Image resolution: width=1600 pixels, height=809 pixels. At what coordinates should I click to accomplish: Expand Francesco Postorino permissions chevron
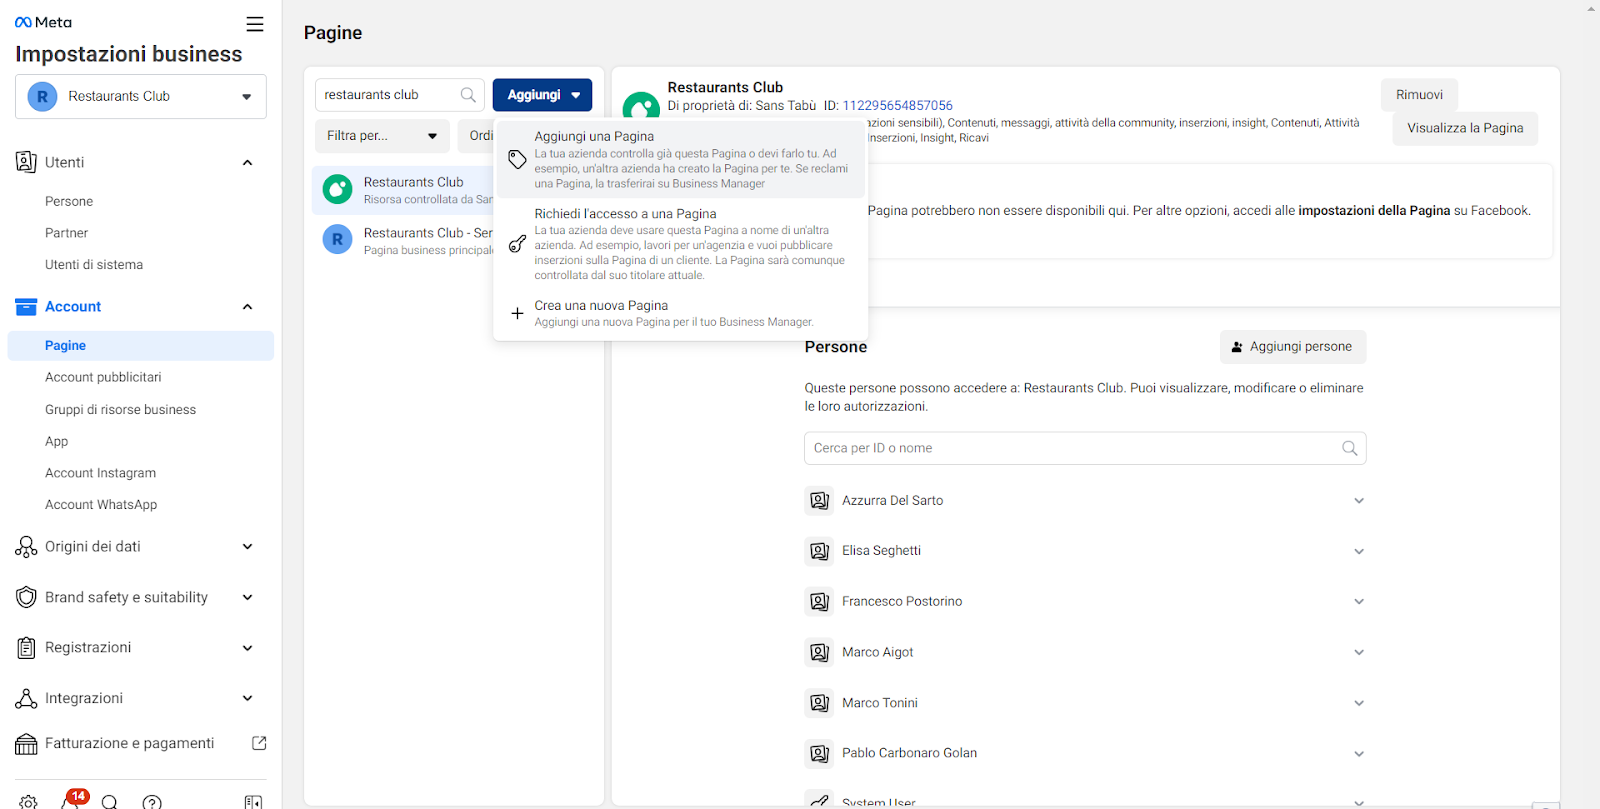coord(1359,602)
